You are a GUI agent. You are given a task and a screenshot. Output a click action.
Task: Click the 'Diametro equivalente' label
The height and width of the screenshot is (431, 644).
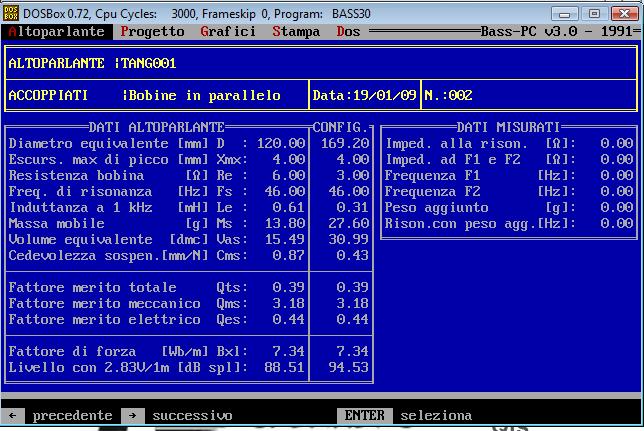point(88,143)
